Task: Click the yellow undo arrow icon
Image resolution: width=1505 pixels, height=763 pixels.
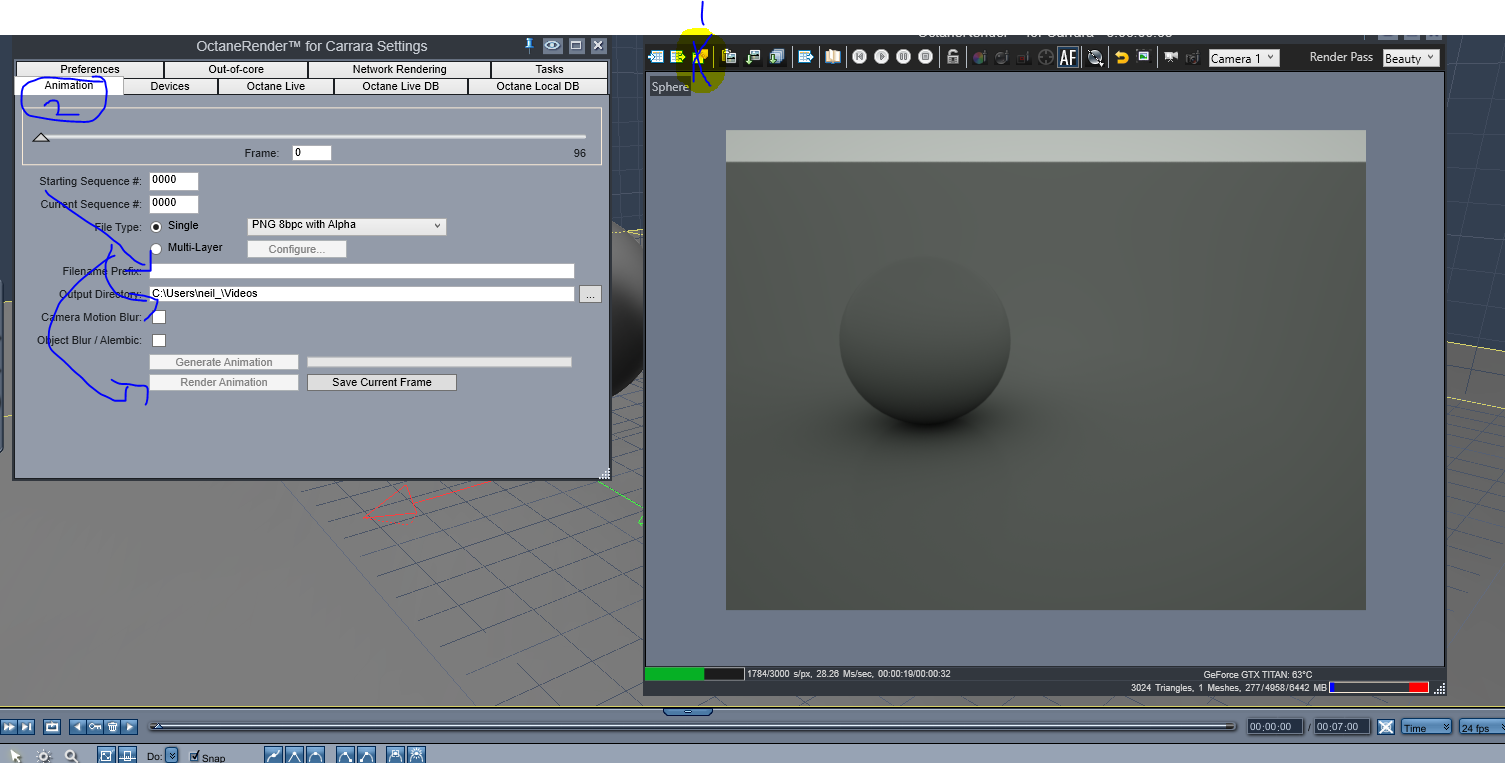Action: pyautogui.click(x=1121, y=58)
